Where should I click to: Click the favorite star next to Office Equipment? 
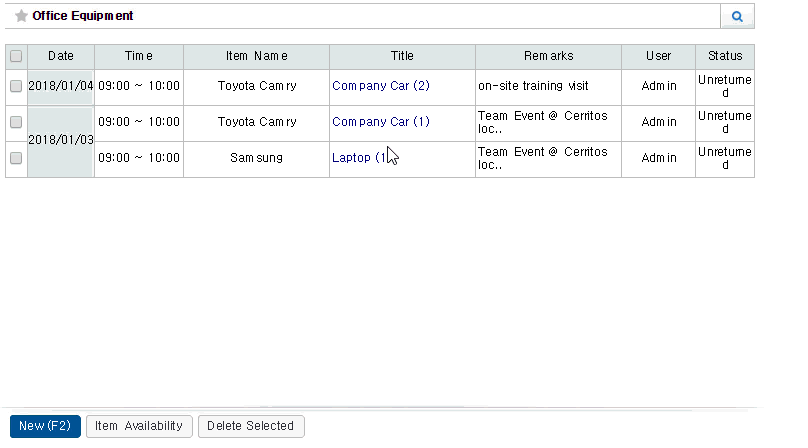21,16
